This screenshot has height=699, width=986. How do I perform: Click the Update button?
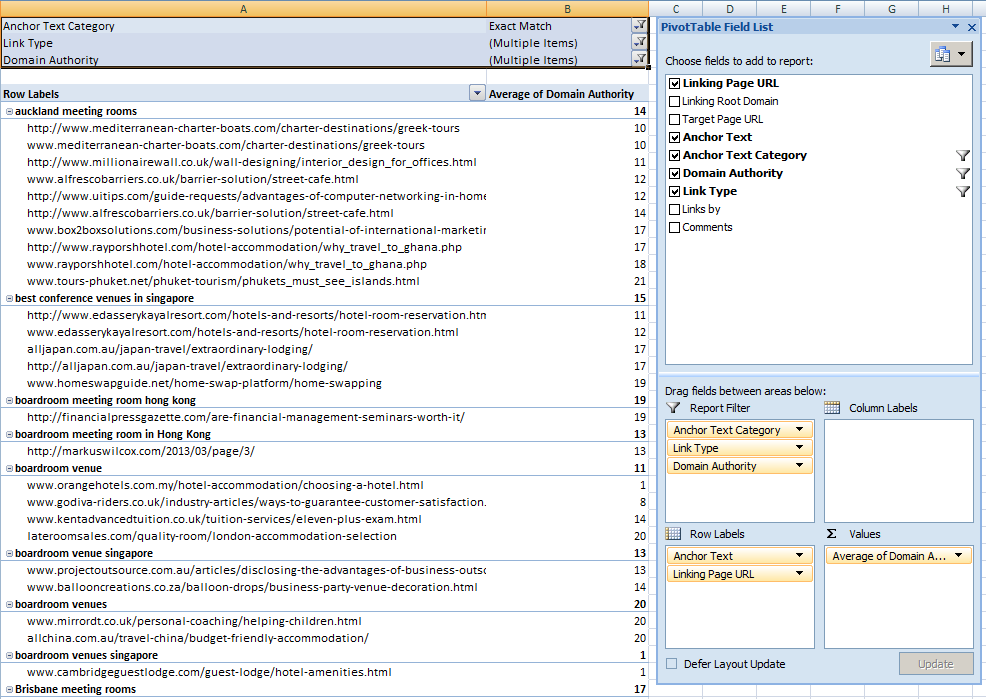(x=935, y=664)
